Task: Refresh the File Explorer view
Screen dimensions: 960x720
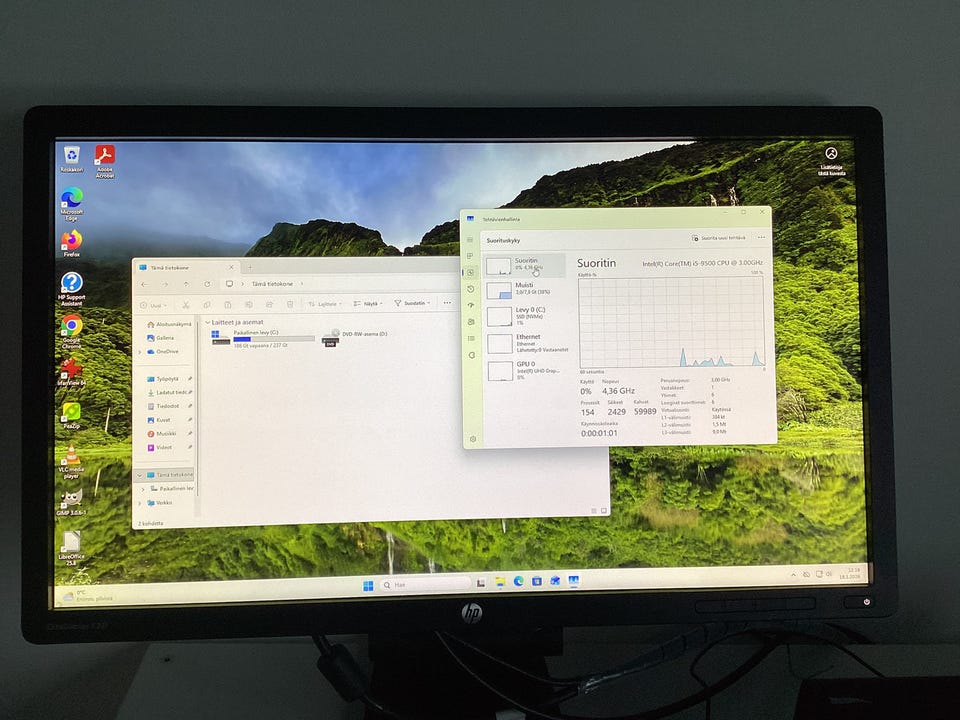Action: point(207,284)
